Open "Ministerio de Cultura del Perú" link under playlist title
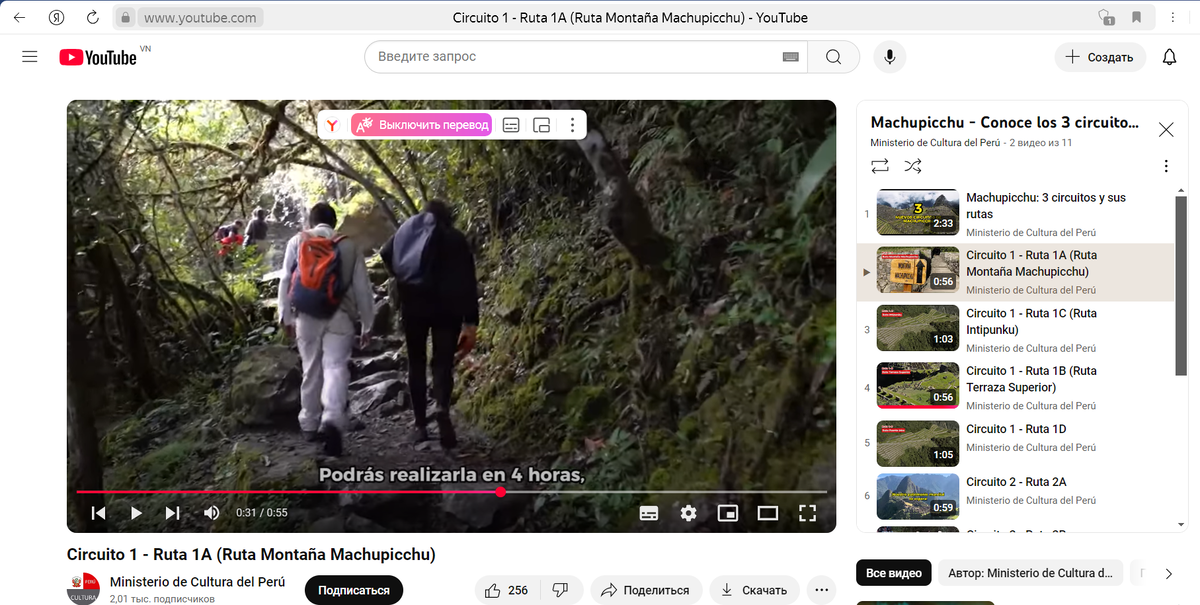Viewport: 1200px width, 605px height. (x=935, y=143)
